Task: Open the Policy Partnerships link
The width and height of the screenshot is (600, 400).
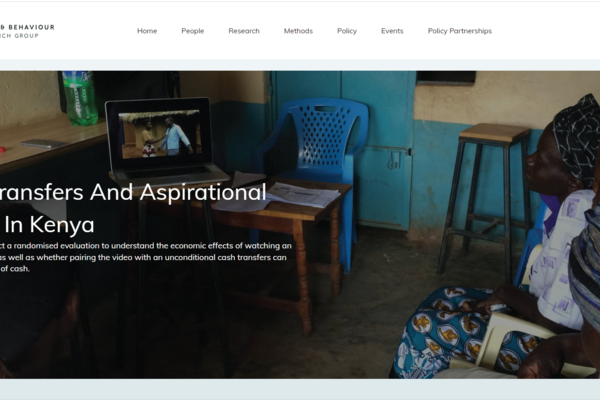Action: coord(460,31)
